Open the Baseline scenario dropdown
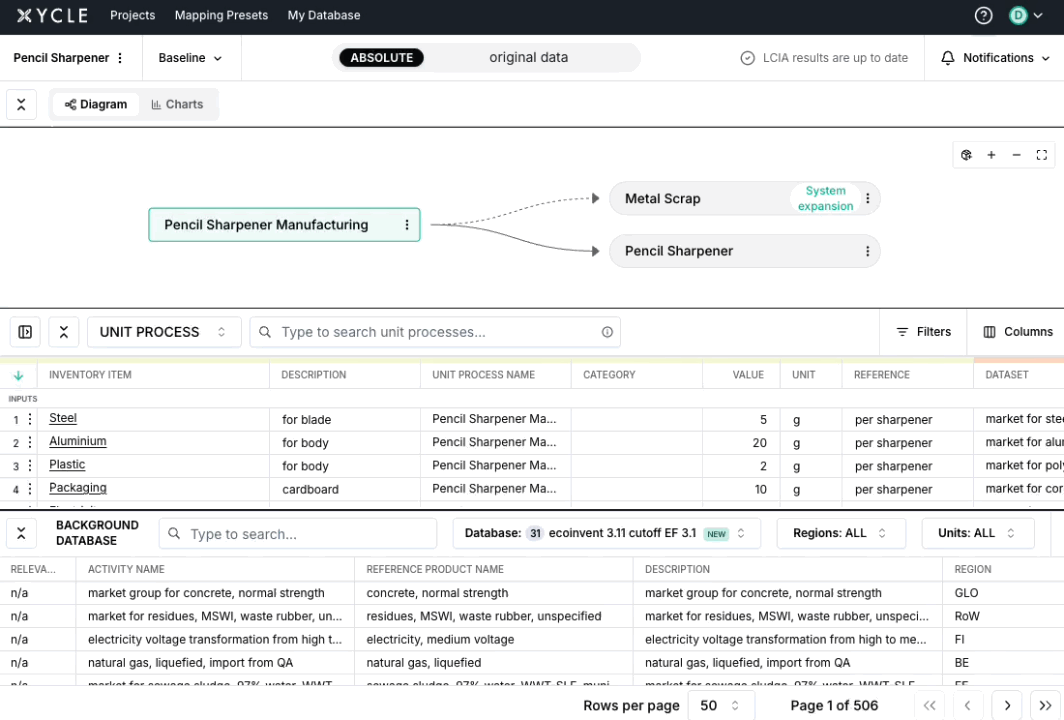Image resolution: width=1064 pixels, height=720 pixels. coord(190,58)
